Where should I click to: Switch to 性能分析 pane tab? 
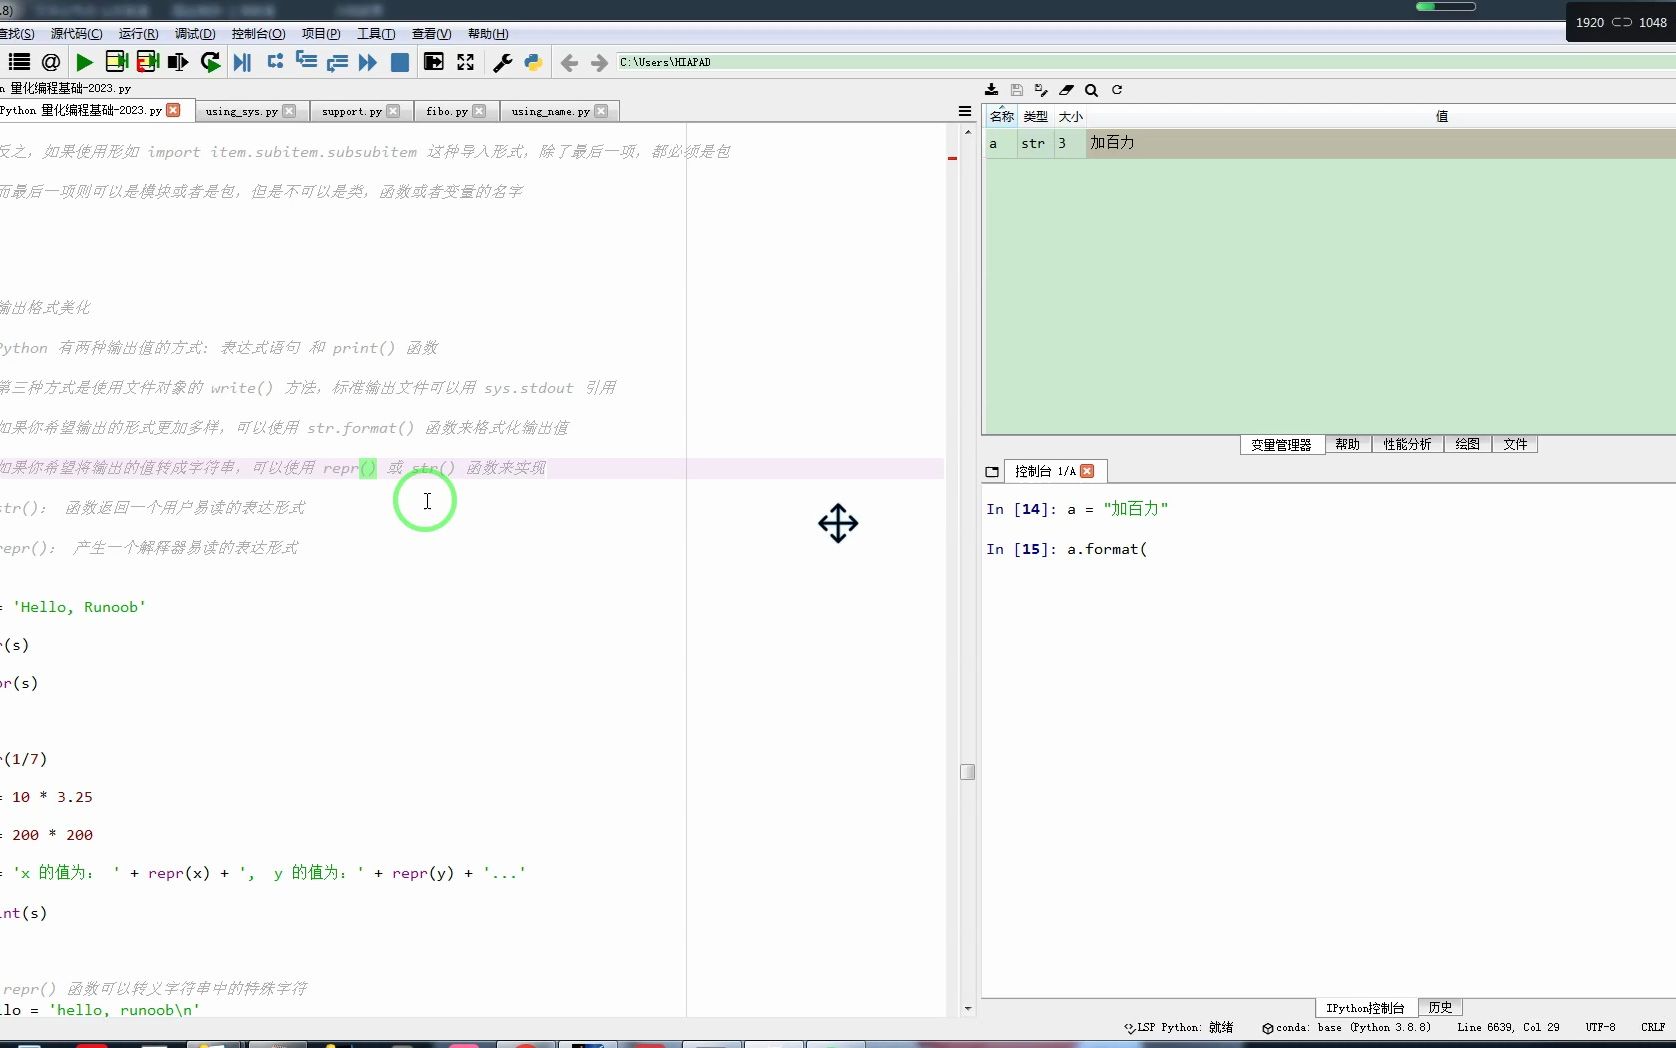coord(1407,445)
